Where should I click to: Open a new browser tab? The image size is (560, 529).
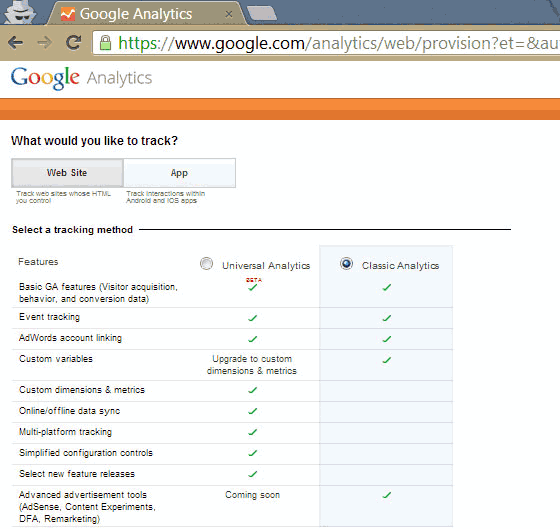[x=261, y=13]
